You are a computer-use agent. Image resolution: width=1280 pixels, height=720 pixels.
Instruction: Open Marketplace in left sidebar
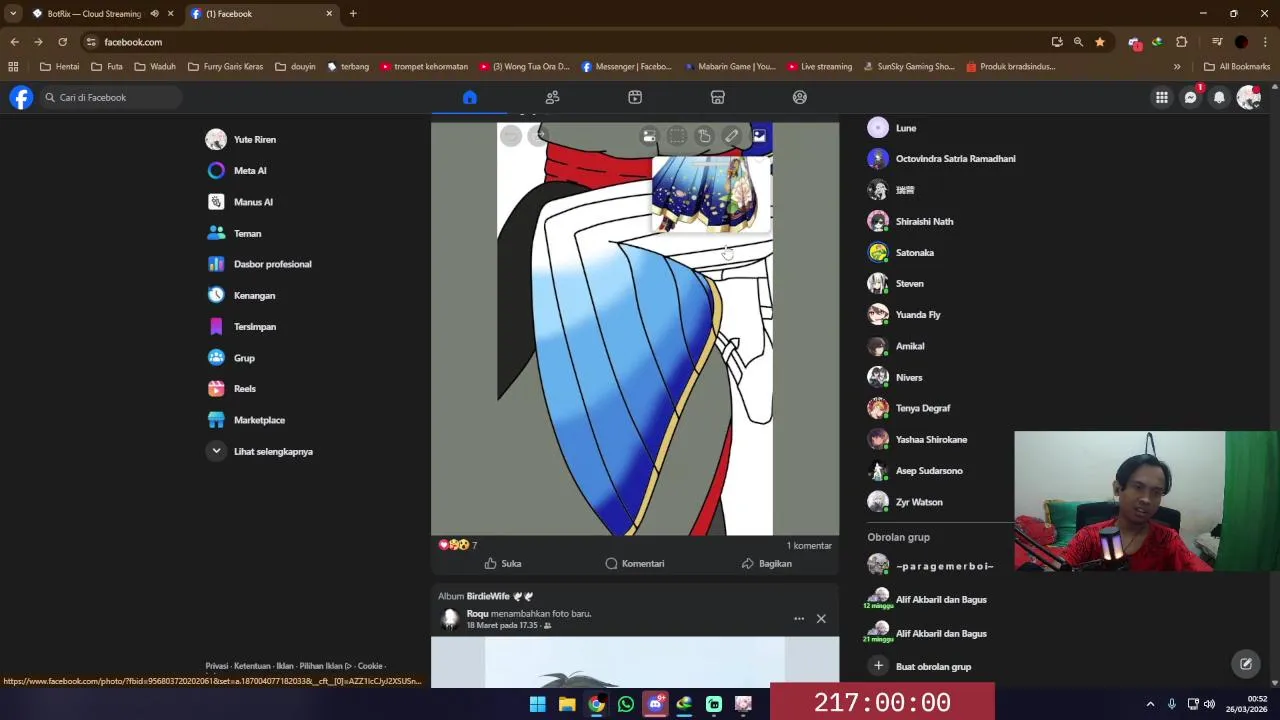258,420
